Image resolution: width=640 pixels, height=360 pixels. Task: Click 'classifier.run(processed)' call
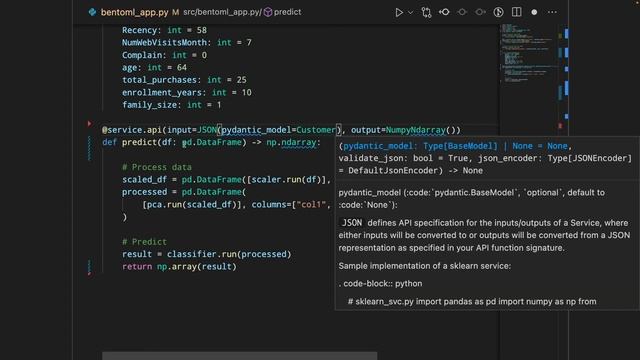coord(229,254)
